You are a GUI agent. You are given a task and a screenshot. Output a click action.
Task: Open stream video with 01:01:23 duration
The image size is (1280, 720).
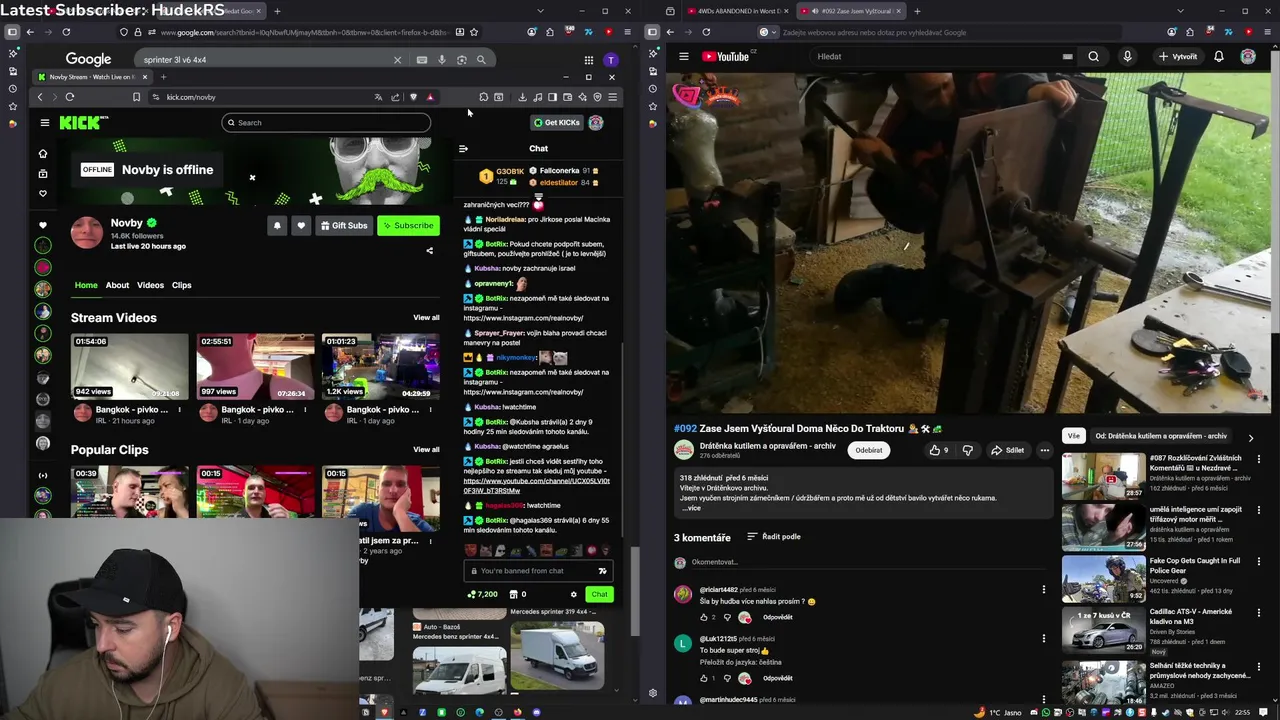[x=380, y=367]
